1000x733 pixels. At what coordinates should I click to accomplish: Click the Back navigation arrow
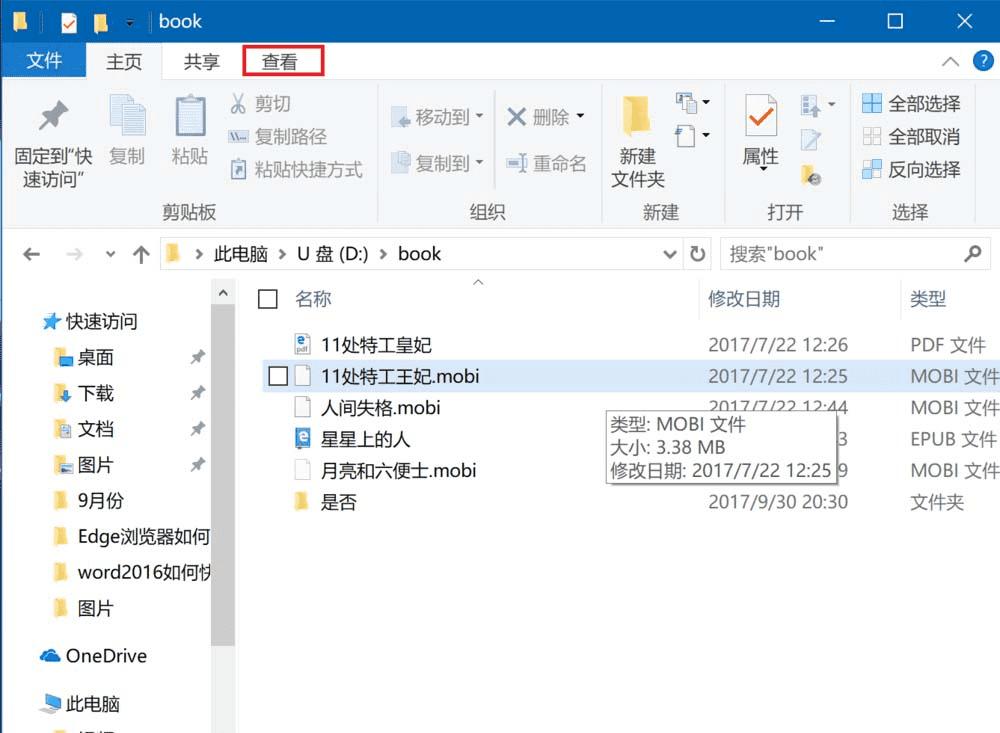click(31, 255)
